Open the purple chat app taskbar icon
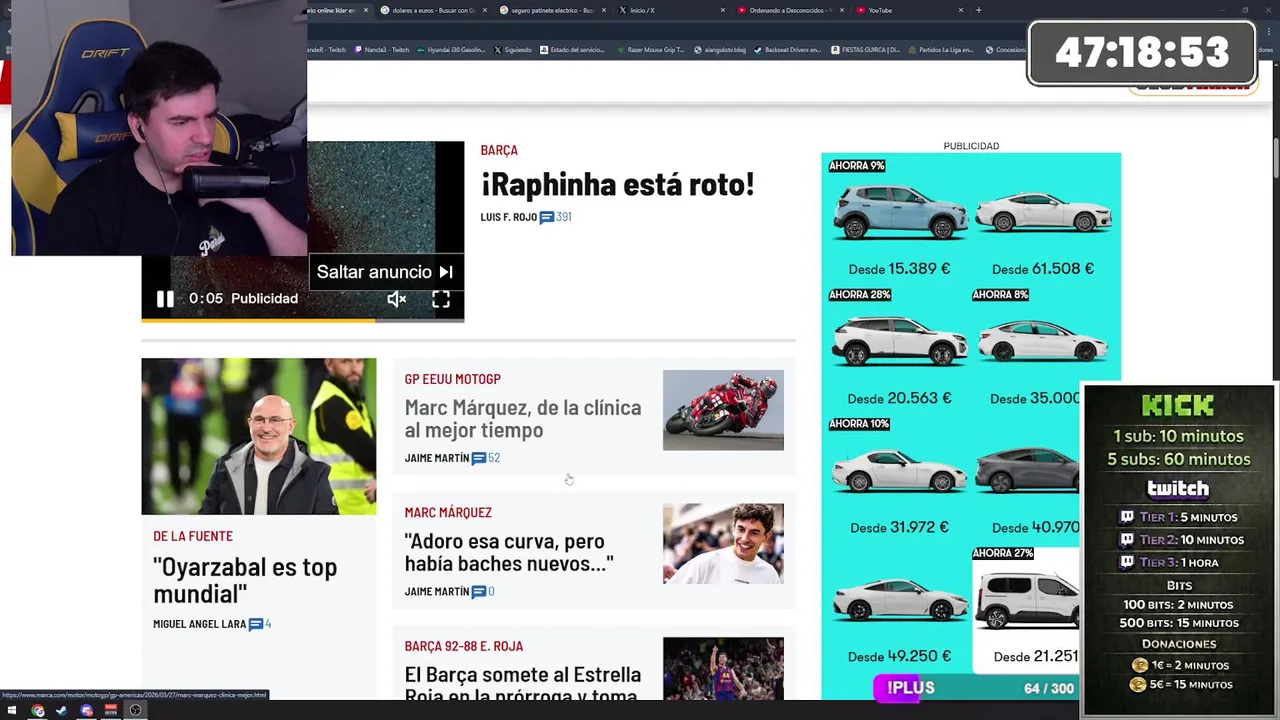Screen dimensions: 1280x720 pyautogui.click(x=87, y=711)
